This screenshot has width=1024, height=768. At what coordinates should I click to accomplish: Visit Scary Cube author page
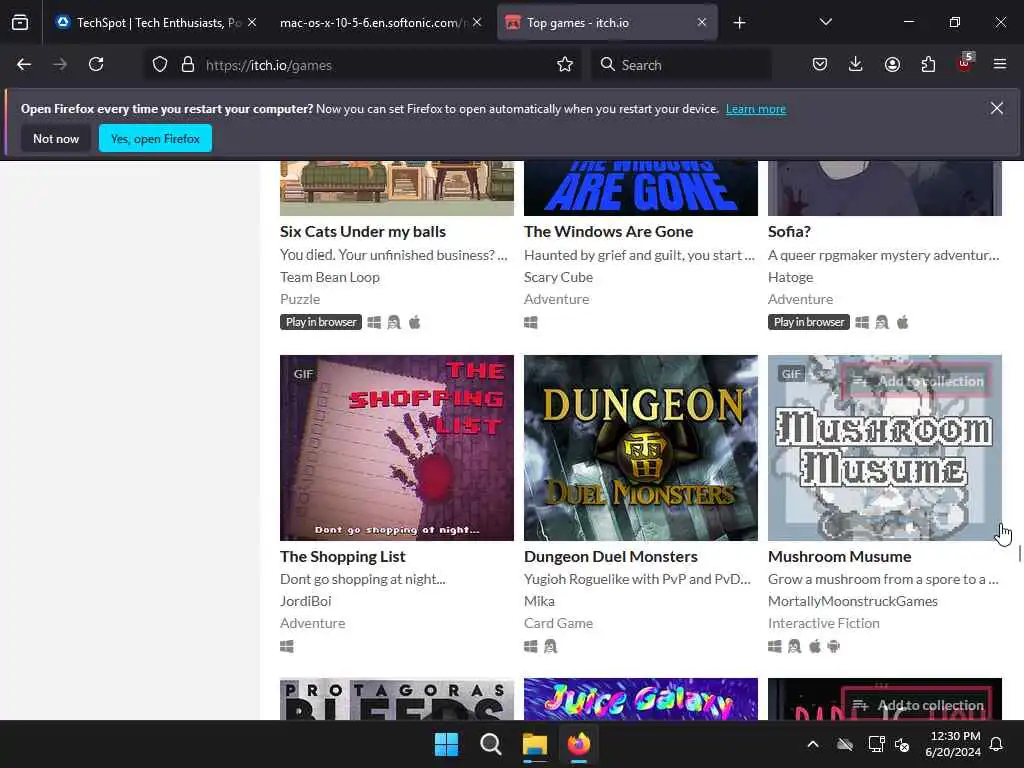click(558, 277)
